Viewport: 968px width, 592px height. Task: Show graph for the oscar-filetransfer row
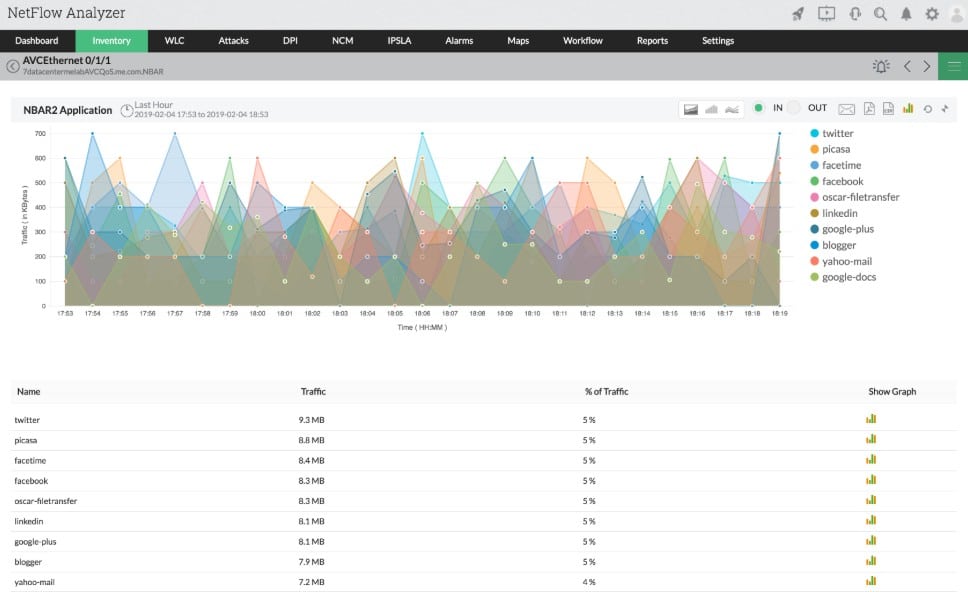(x=871, y=500)
